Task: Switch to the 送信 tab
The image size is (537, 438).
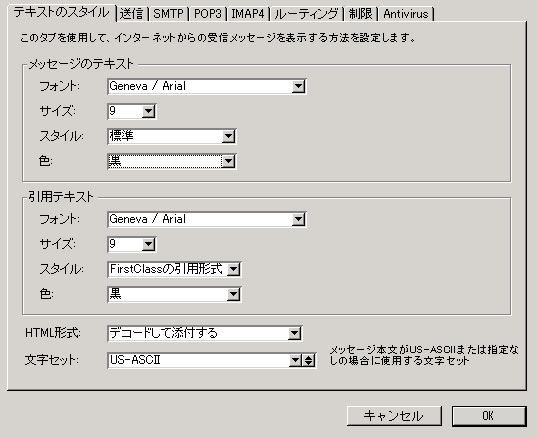Action: tap(132, 14)
